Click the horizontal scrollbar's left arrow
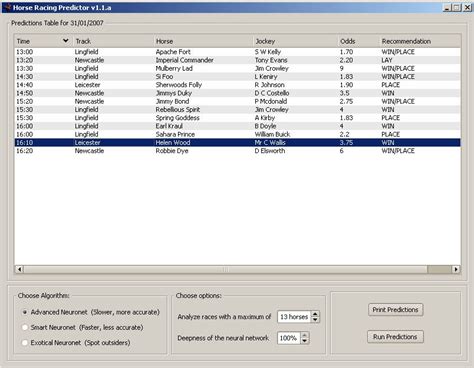Image resolution: width=474 pixels, height=368 pixels. point(19,269)
